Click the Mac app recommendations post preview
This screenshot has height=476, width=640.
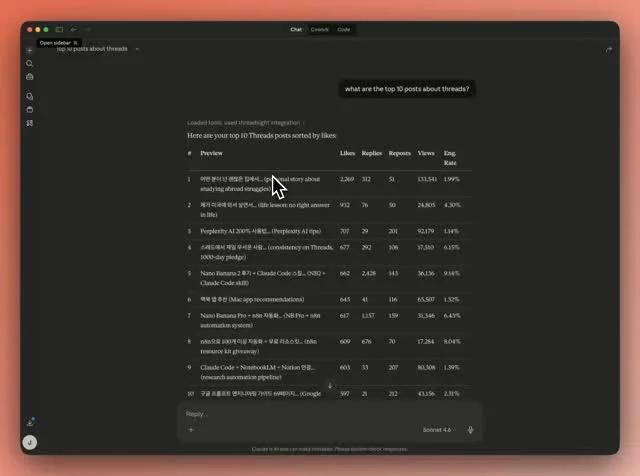(252, 299)
